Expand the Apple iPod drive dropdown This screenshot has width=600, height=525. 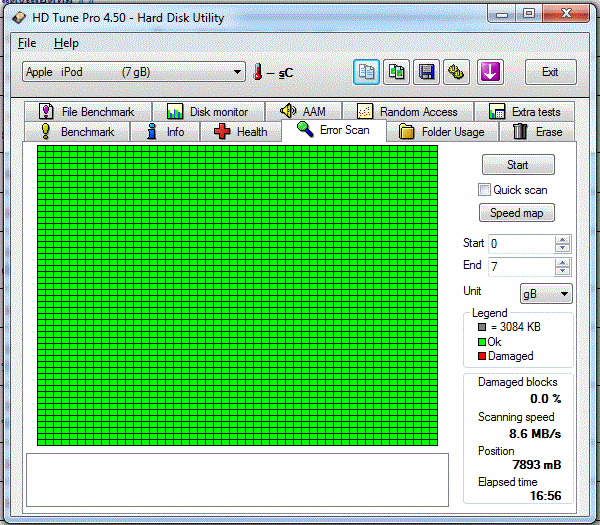(237, 72)
